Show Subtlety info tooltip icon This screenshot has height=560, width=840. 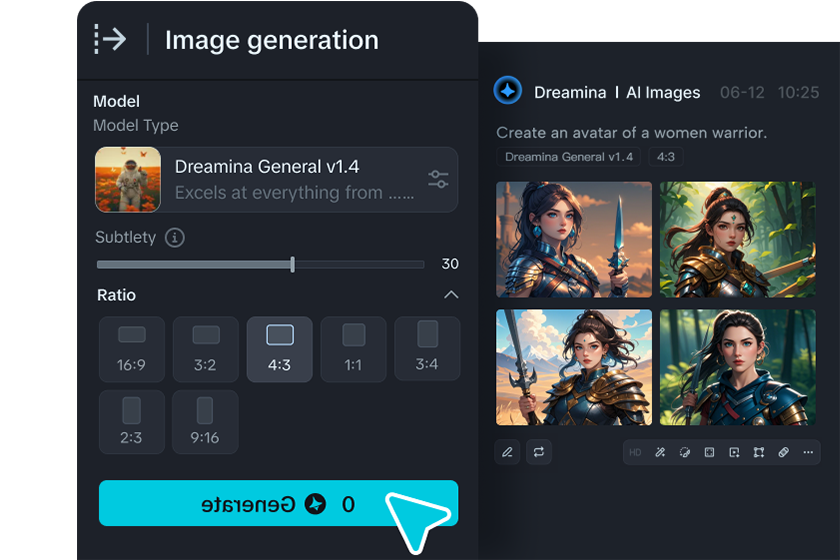pos(175,237)
